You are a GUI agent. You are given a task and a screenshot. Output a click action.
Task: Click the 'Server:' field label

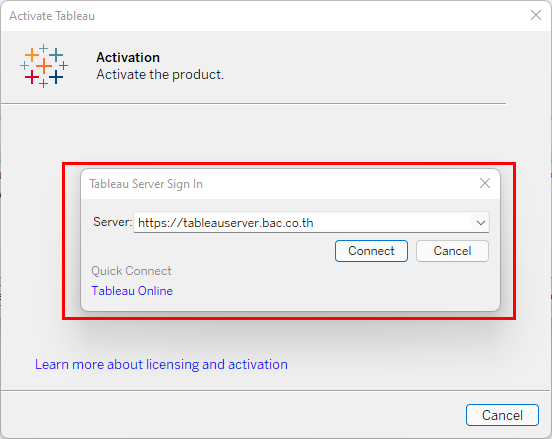pyautogui.click(x=113, y=222)
